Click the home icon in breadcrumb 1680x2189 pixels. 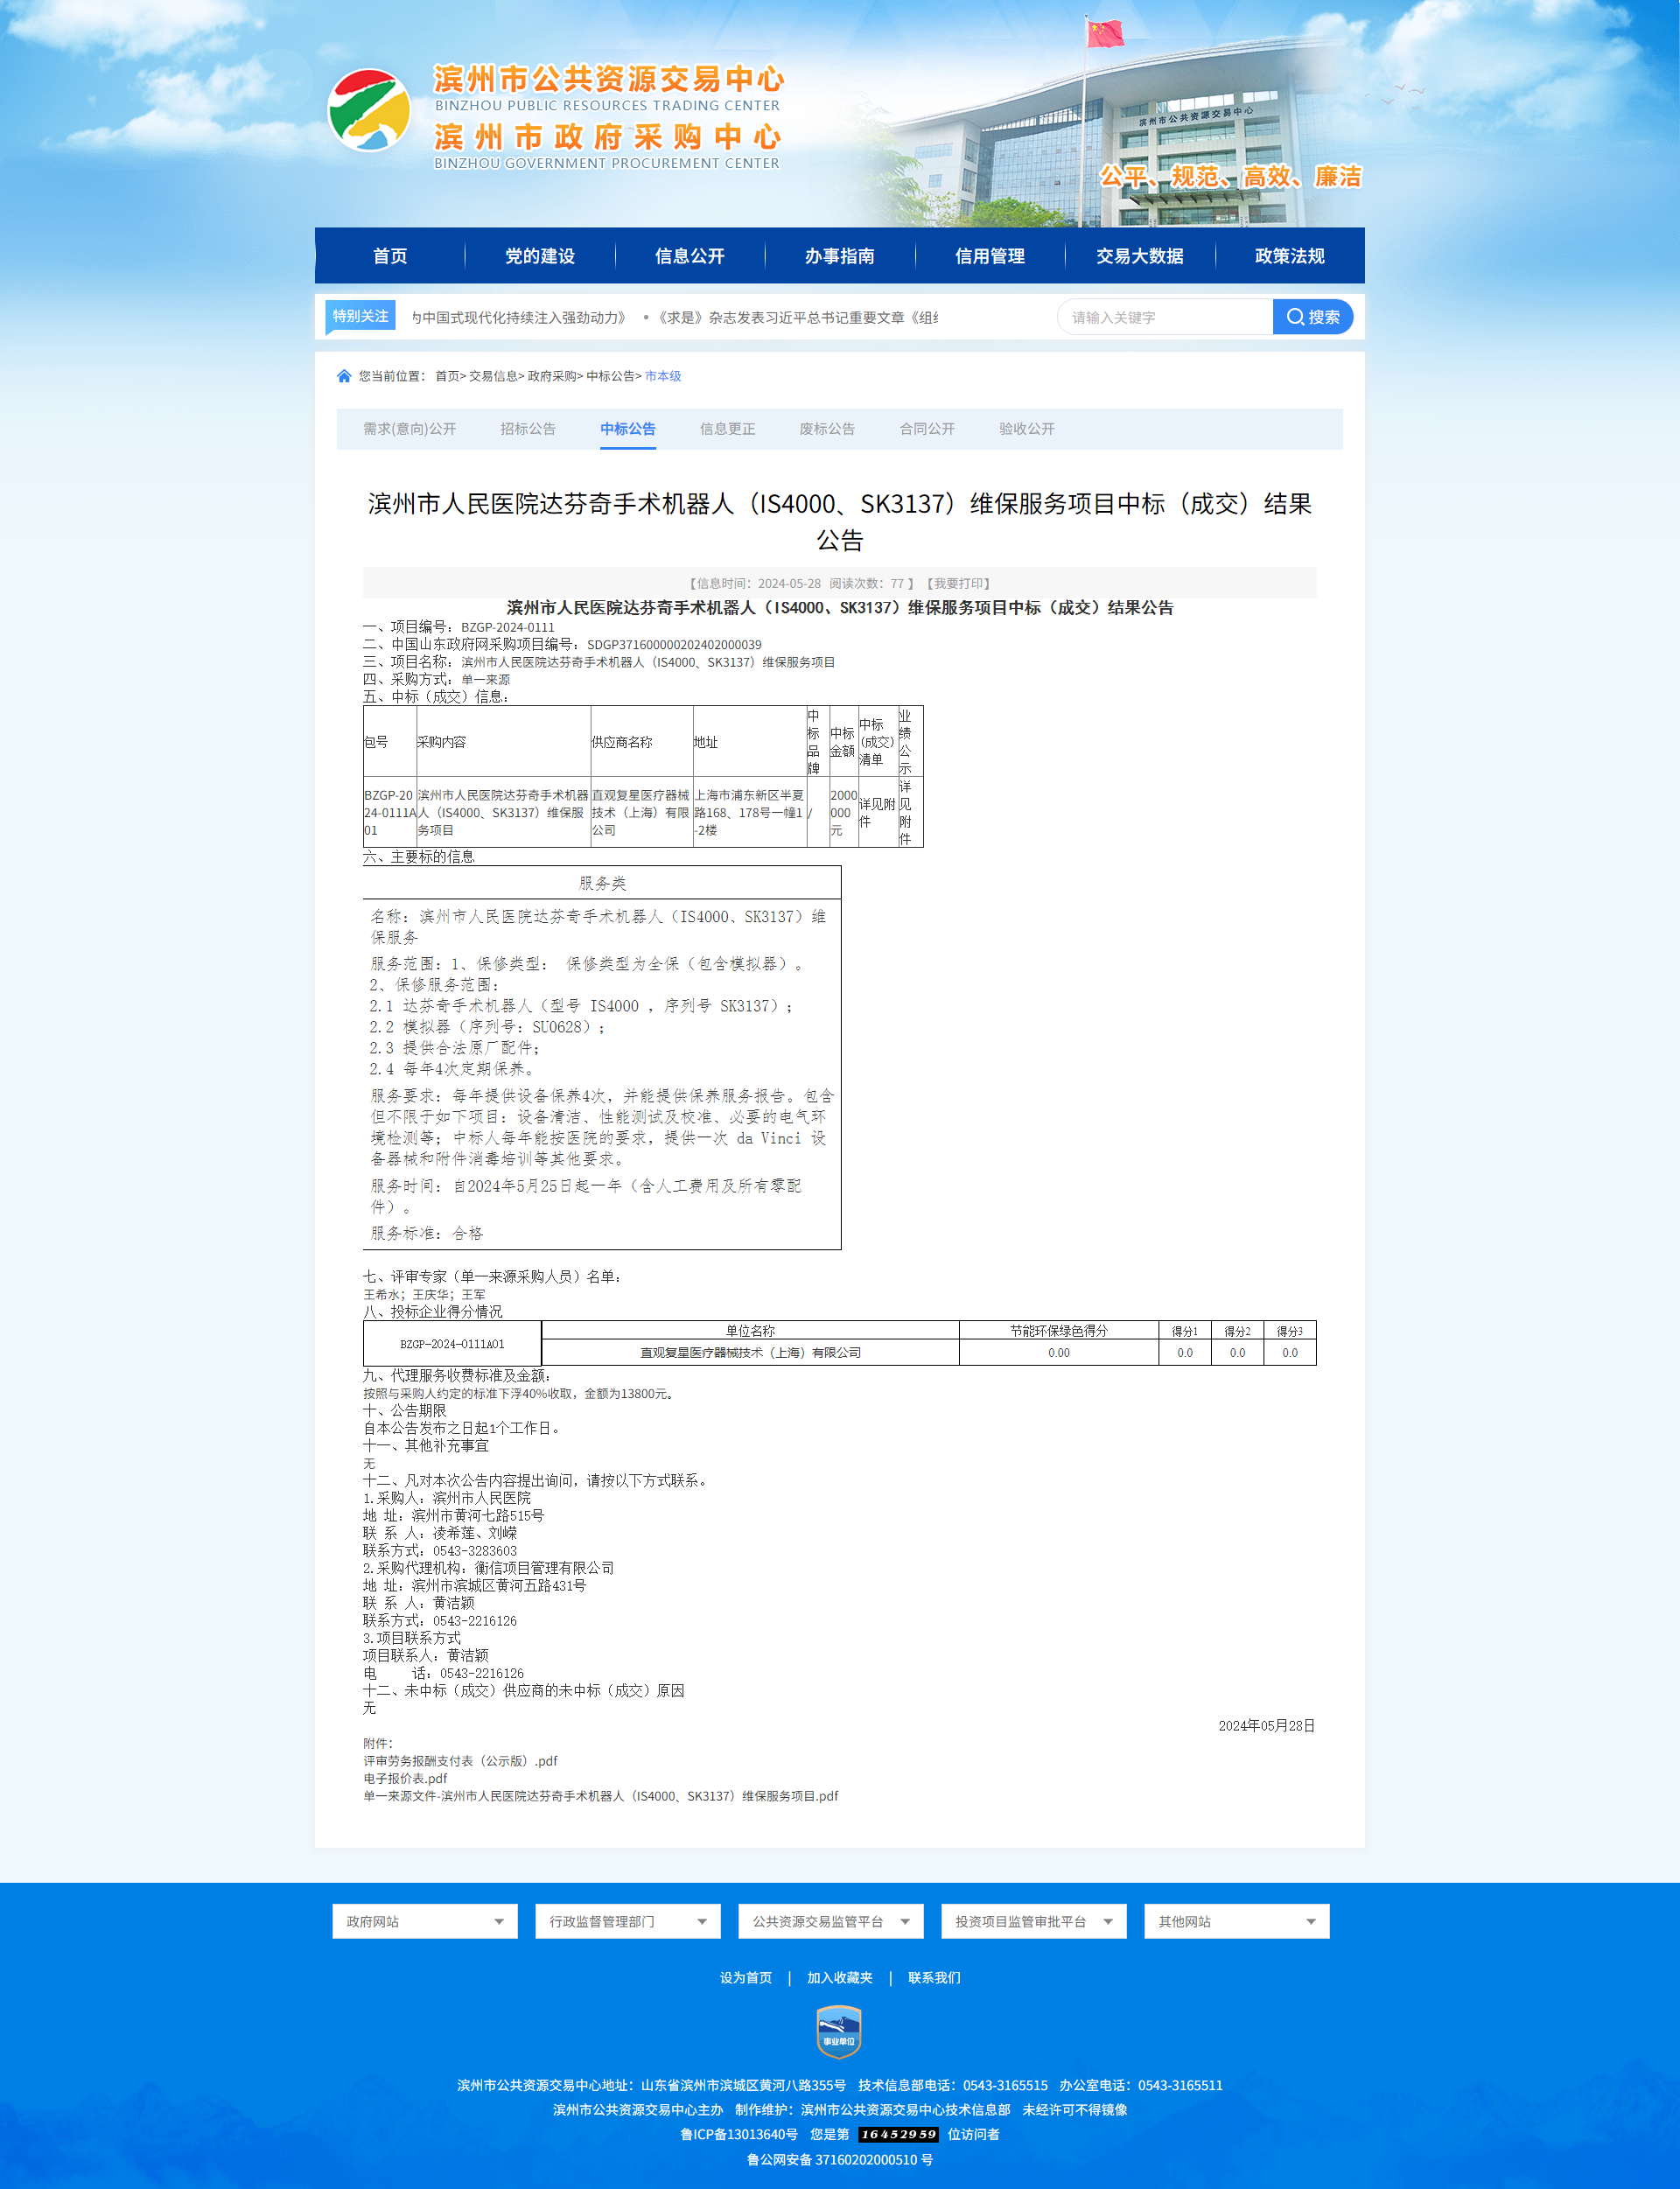click(x=344, y=376)
